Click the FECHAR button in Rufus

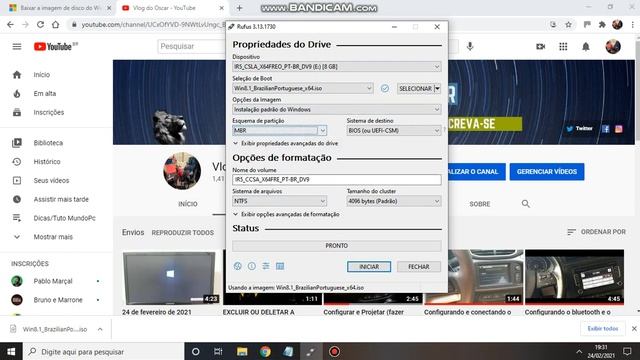419,267
